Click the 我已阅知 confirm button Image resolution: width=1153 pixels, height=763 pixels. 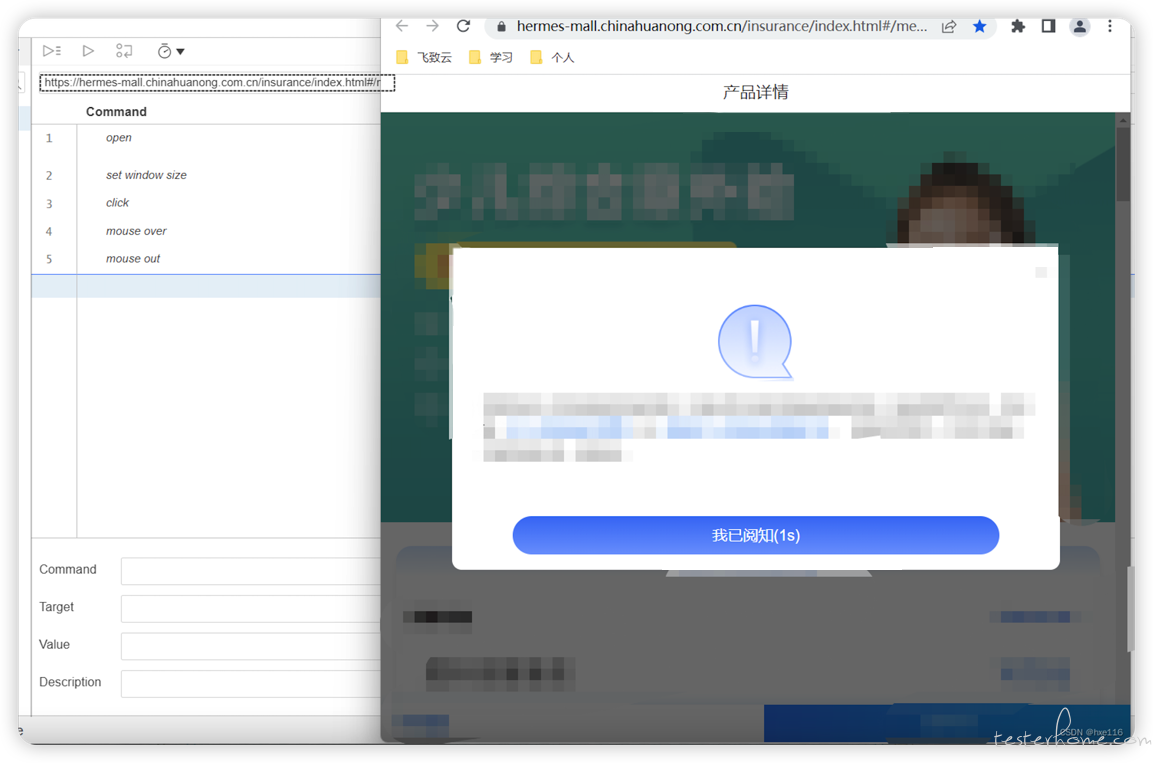coord(755,535)
